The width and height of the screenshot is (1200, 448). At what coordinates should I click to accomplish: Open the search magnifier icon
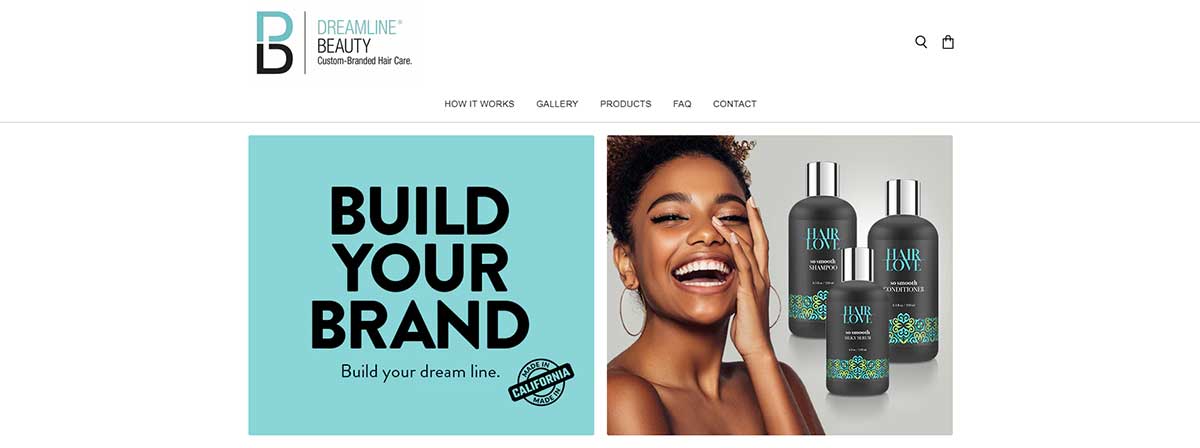click(x=921, y=42)
